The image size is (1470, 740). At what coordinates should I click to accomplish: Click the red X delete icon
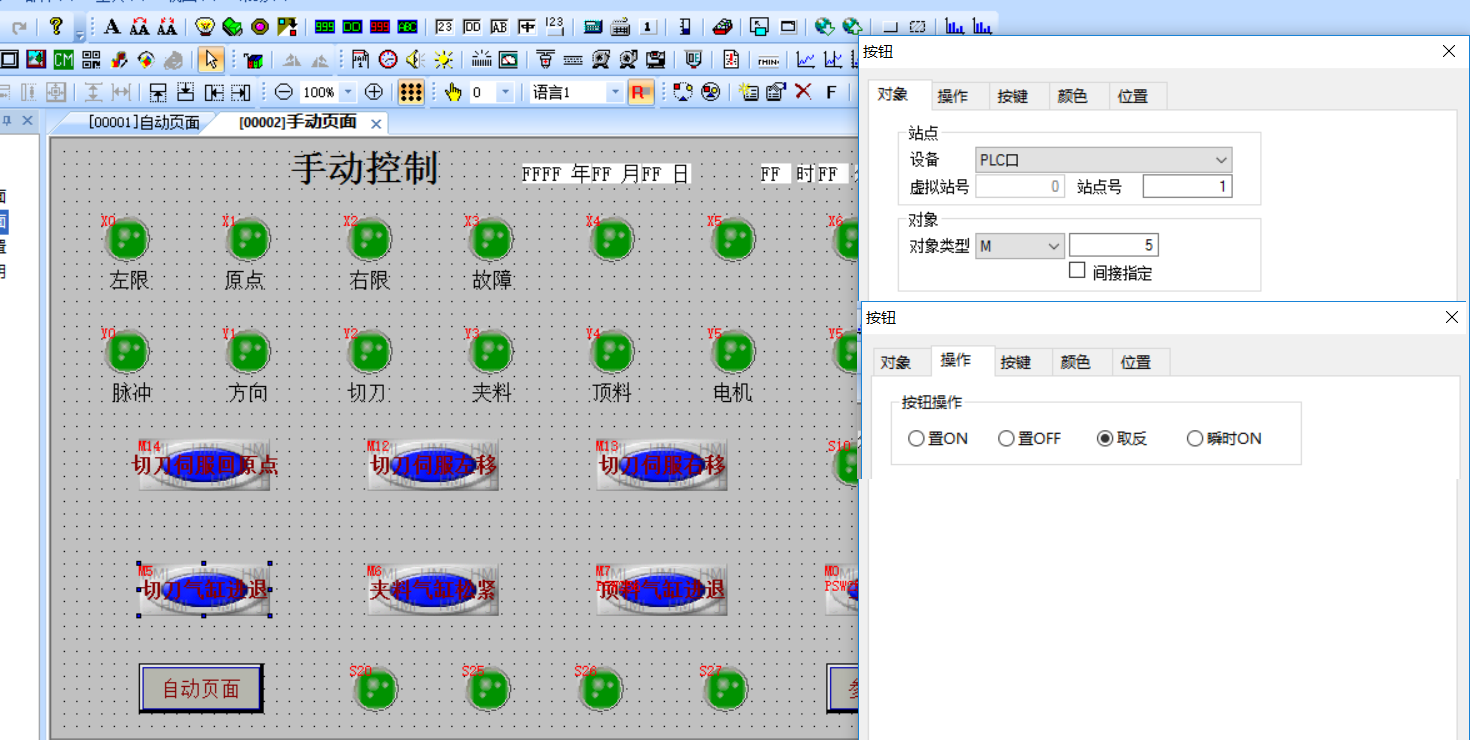tap(803, 92)
